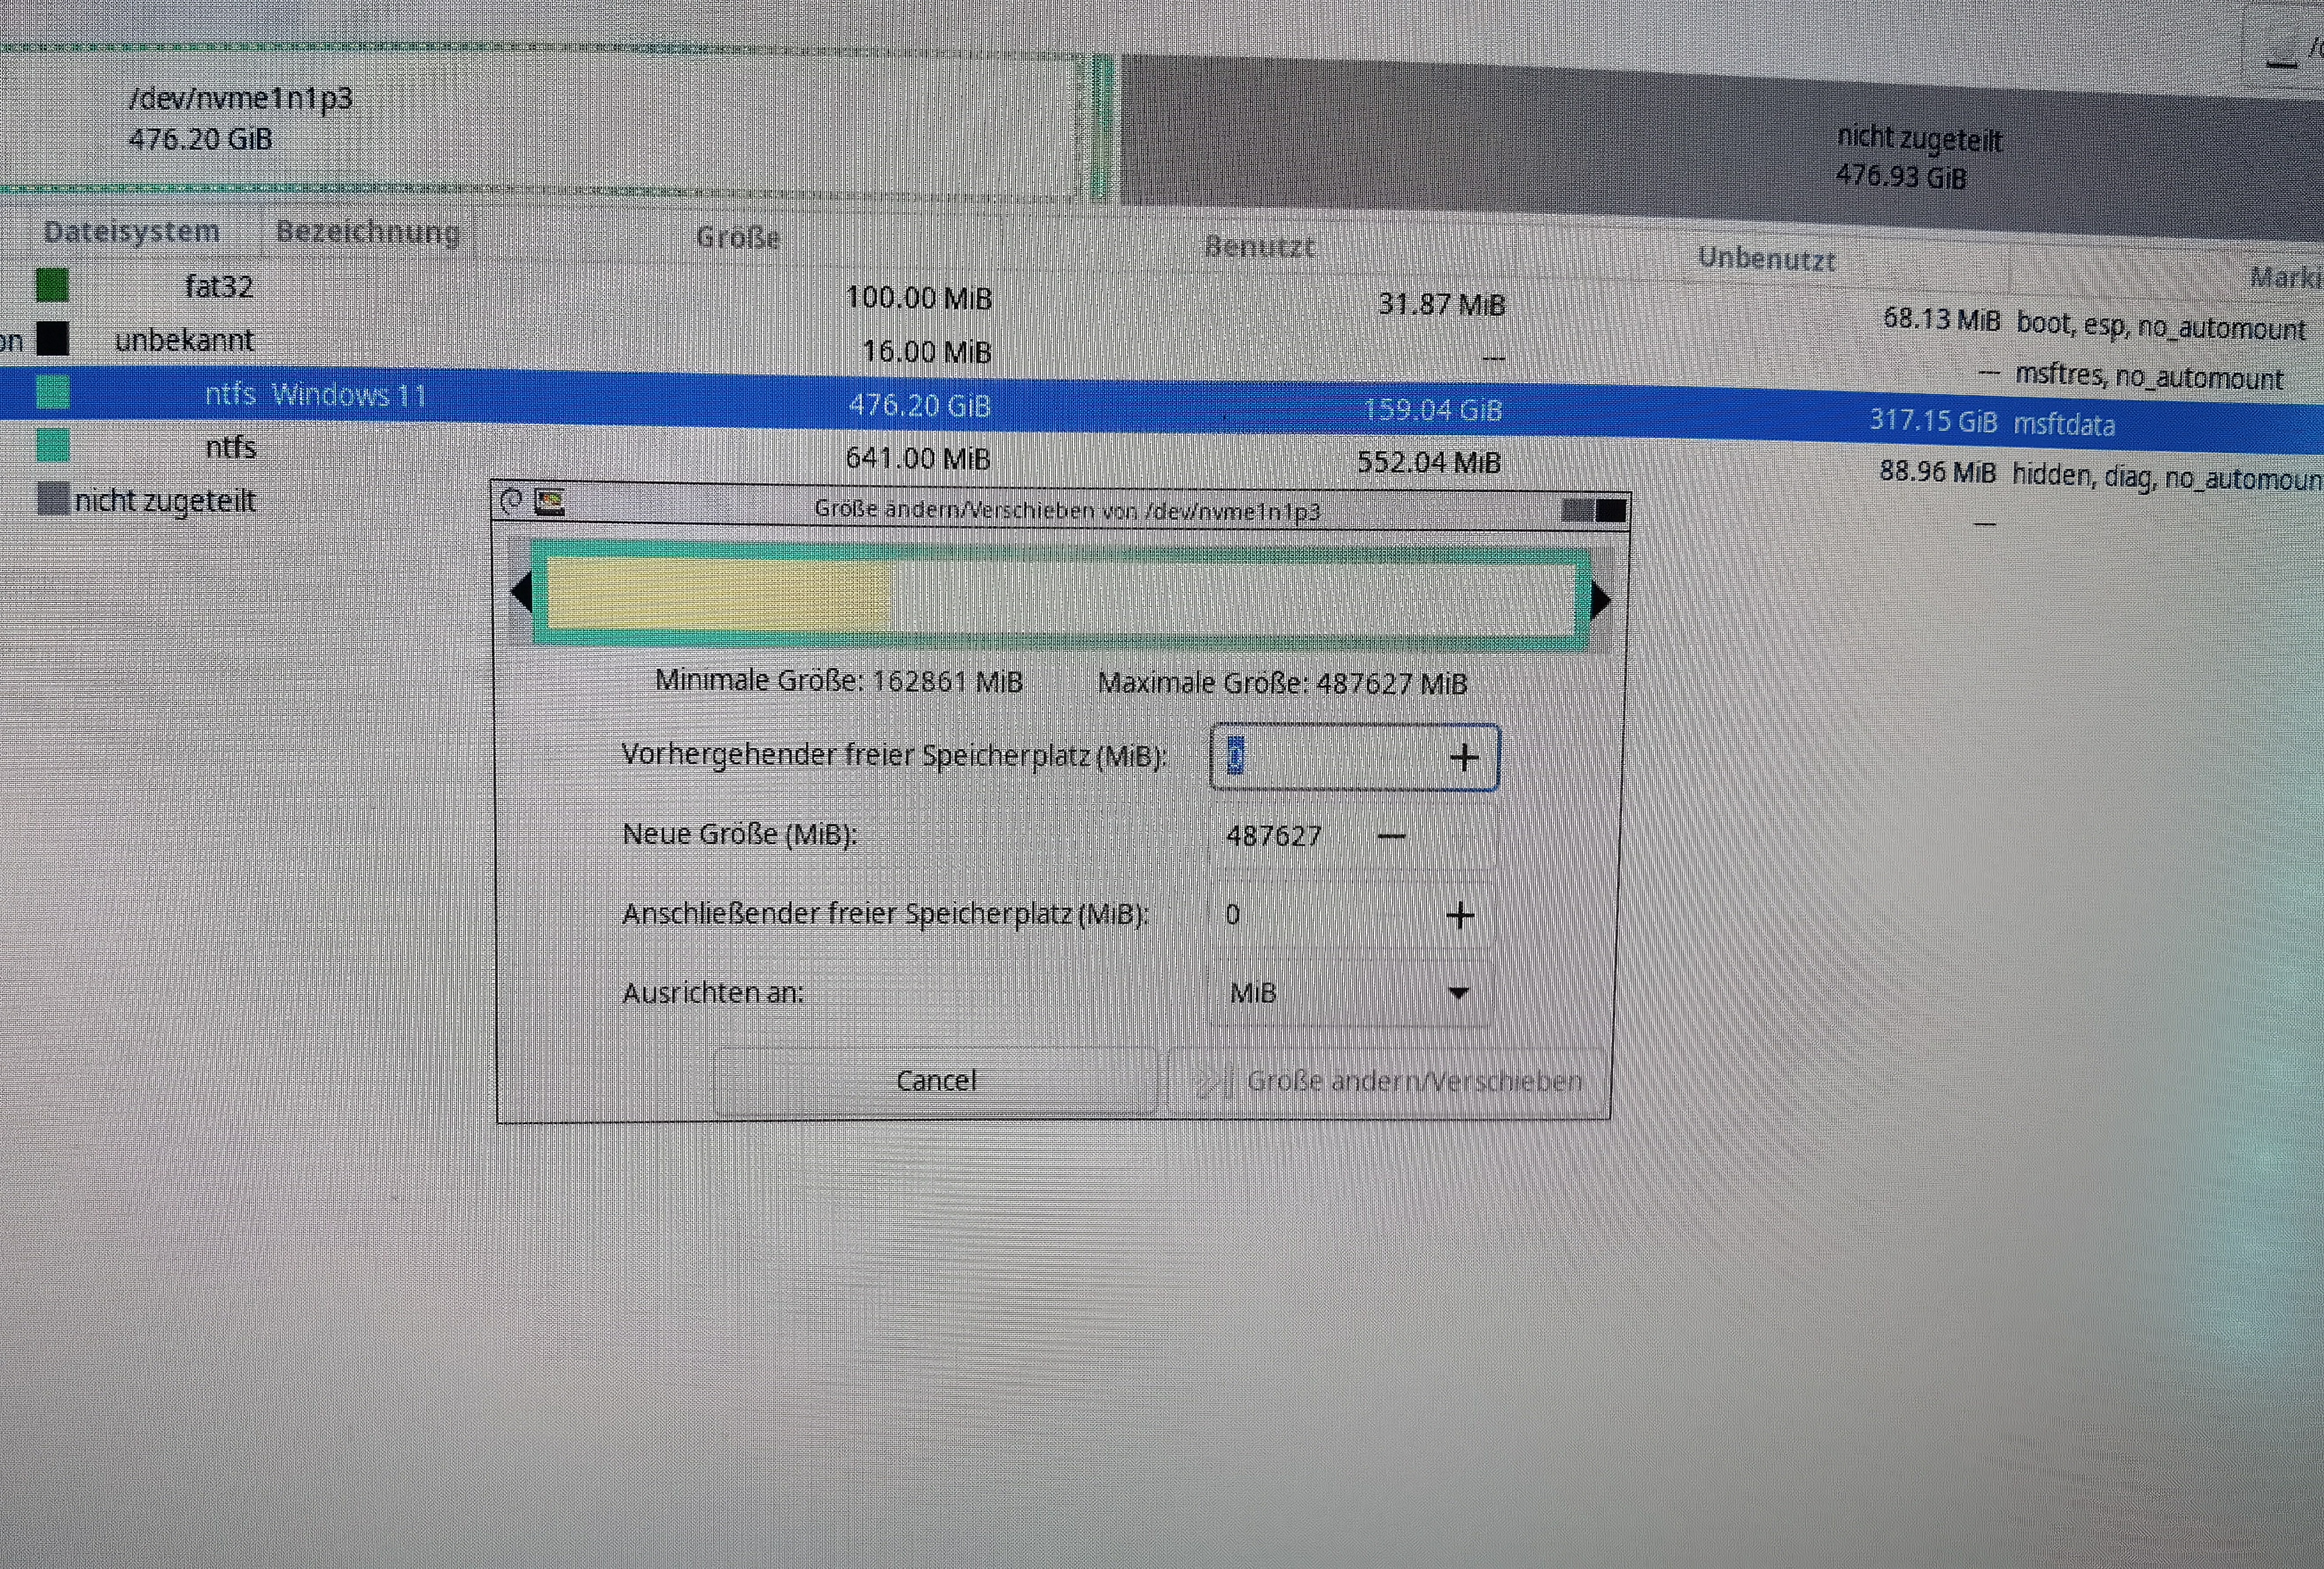Click the 'Vorhergehender freier Speicherplatz' input field
The height and width of the screenshot is (1569, 2324).
tap(1320, 757)
